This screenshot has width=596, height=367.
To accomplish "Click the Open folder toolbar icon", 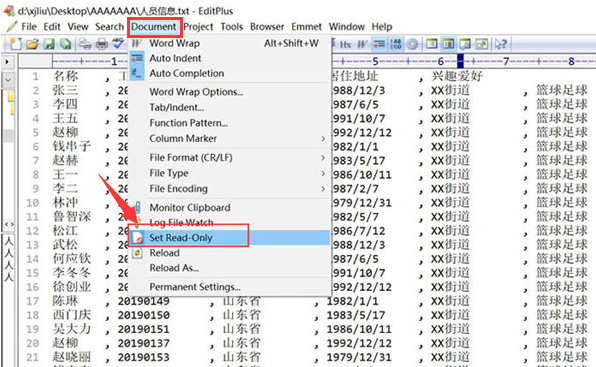I will 32,44.
